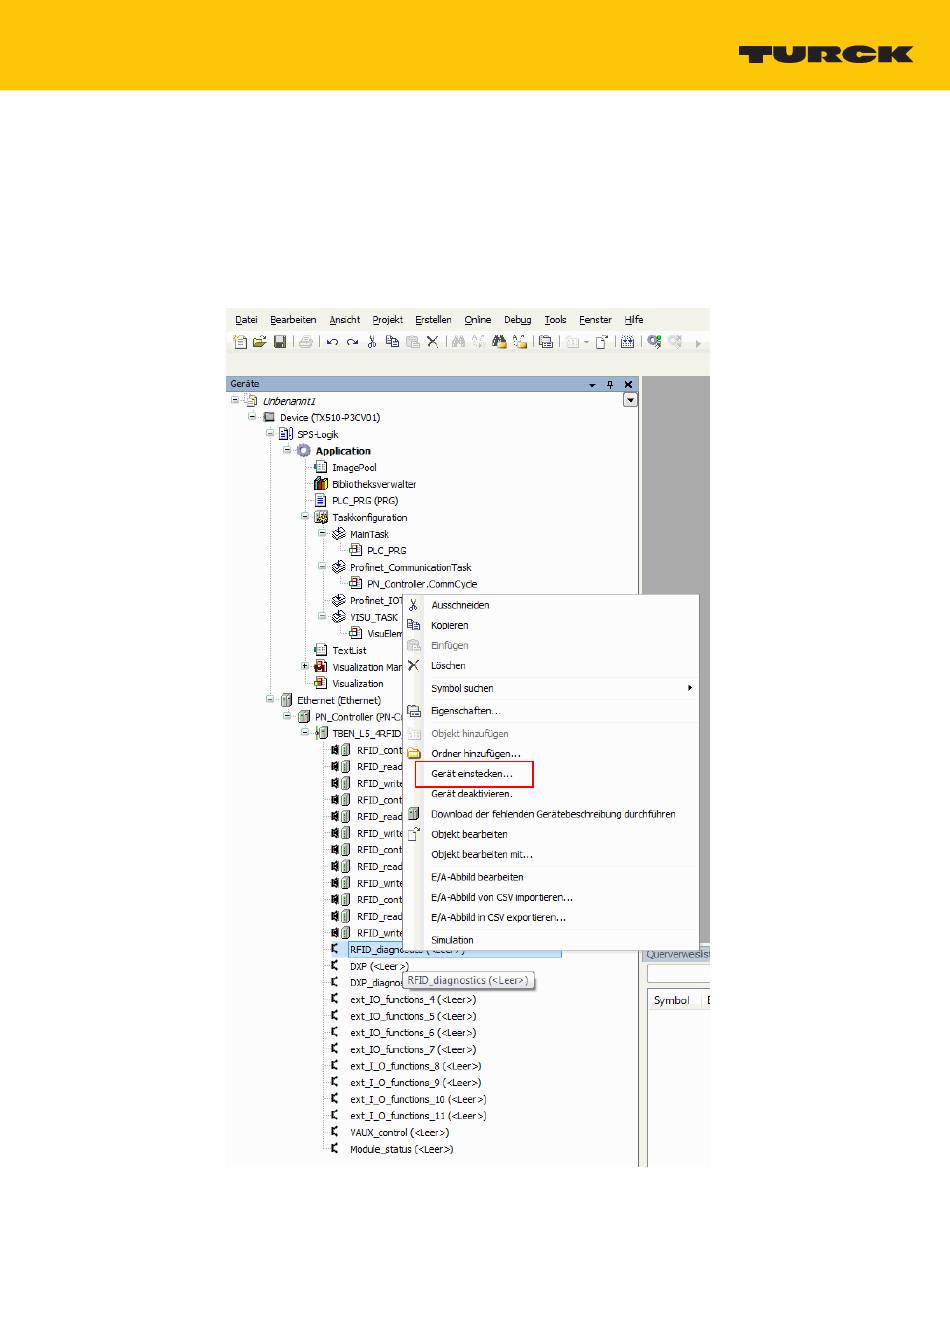The width and height of the screenshot is (950, 1344).
Task: Click the Bibliotheksverwalter books icon
Action: tap(321, 484)
